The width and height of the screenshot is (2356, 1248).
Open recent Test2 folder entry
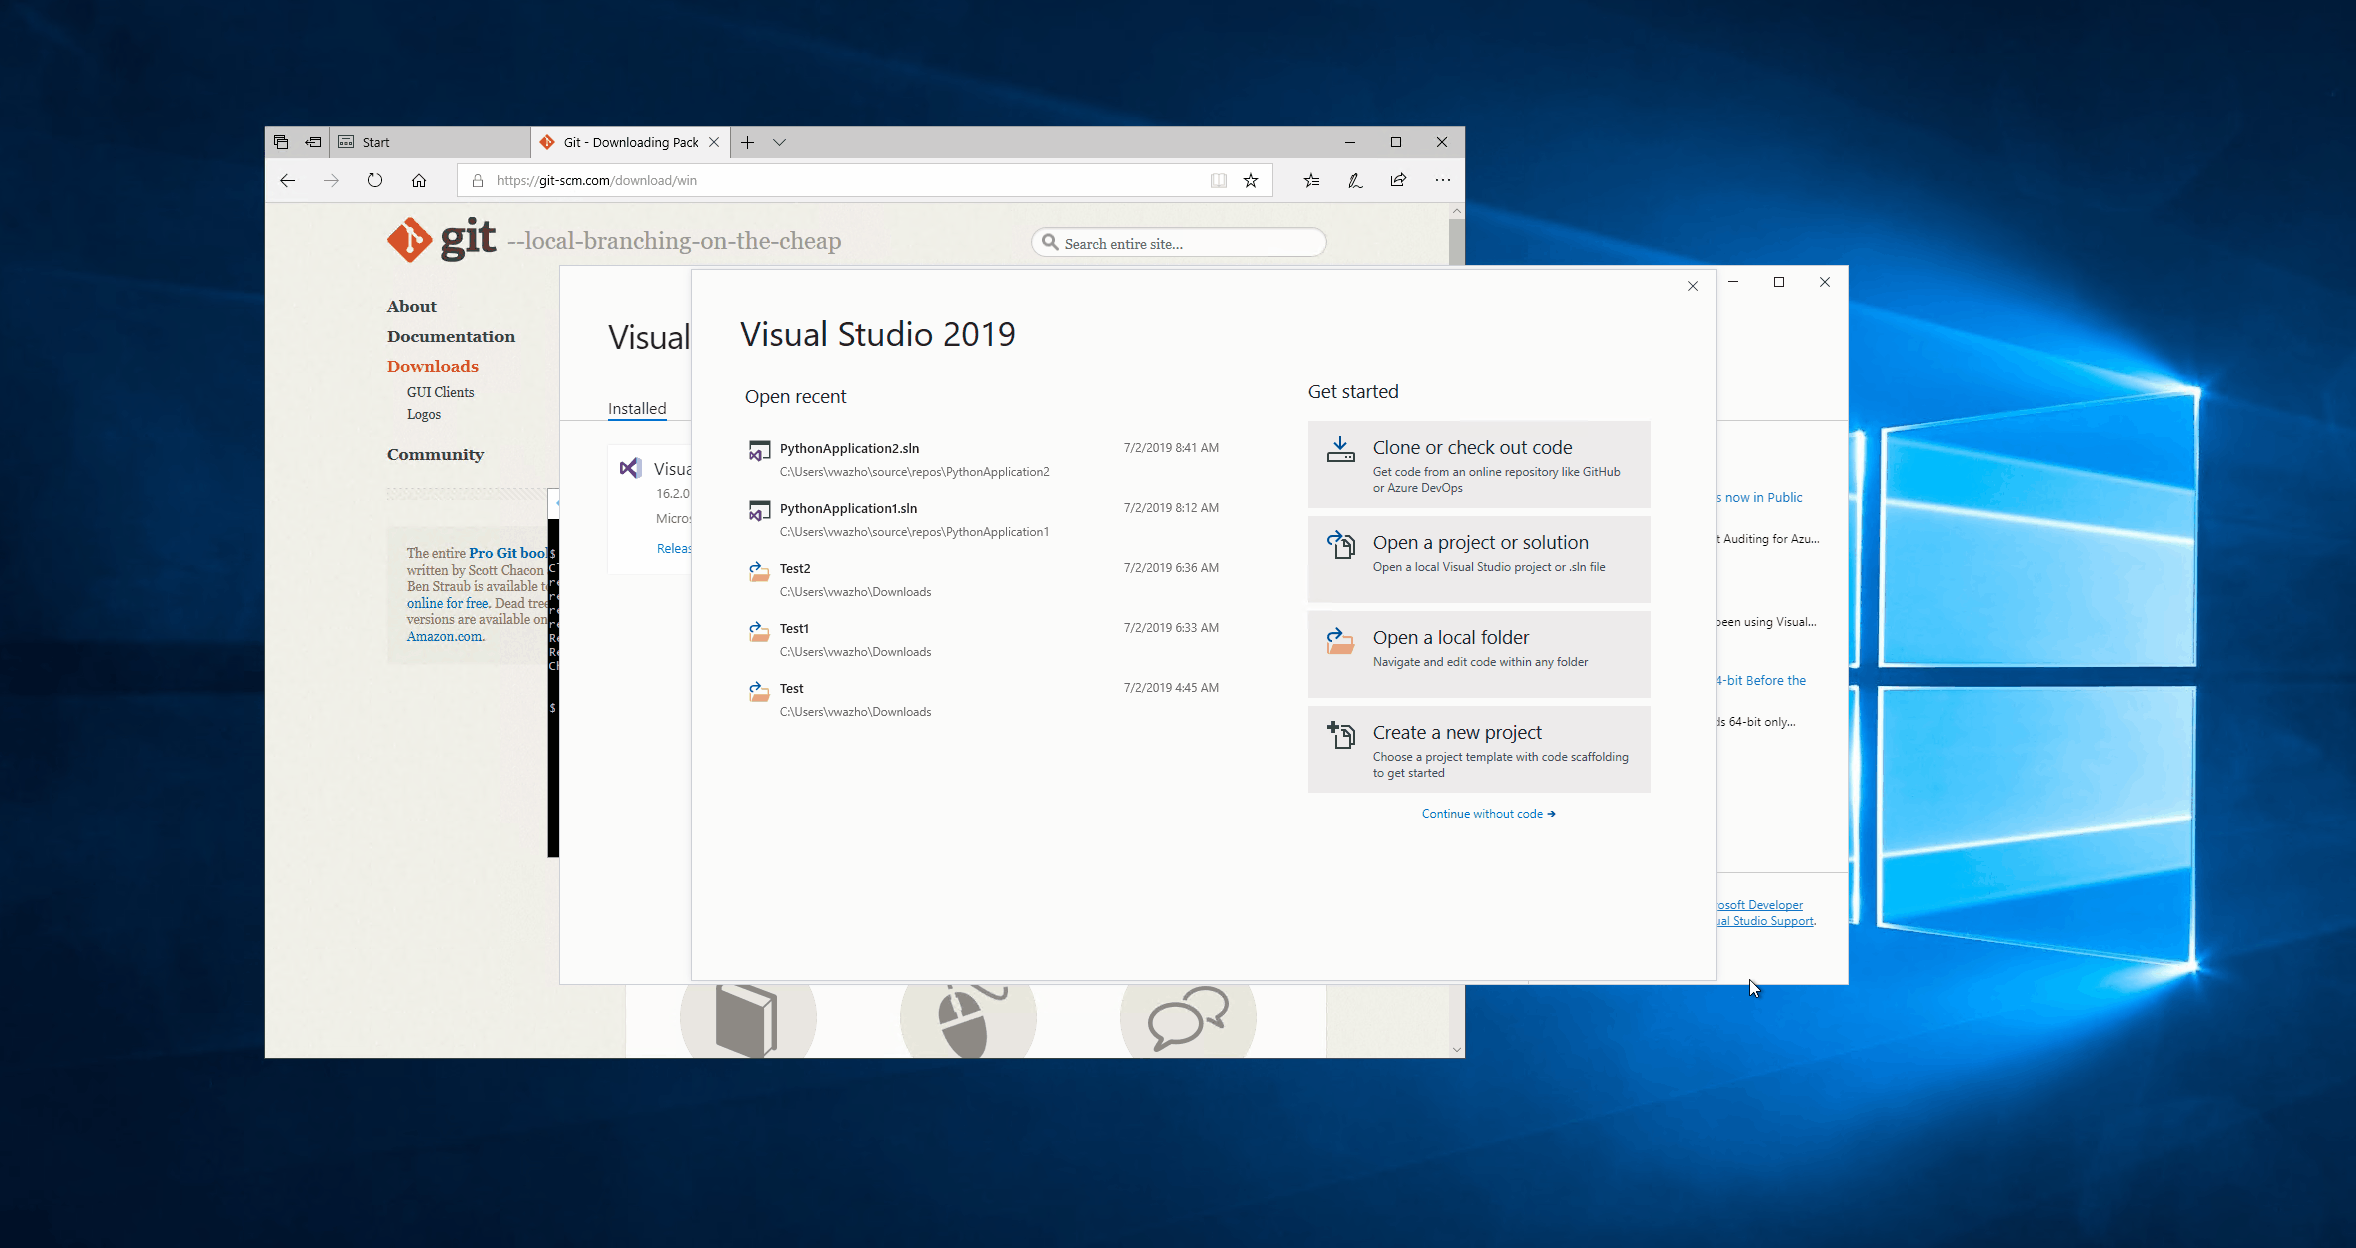tap(795, 568)
